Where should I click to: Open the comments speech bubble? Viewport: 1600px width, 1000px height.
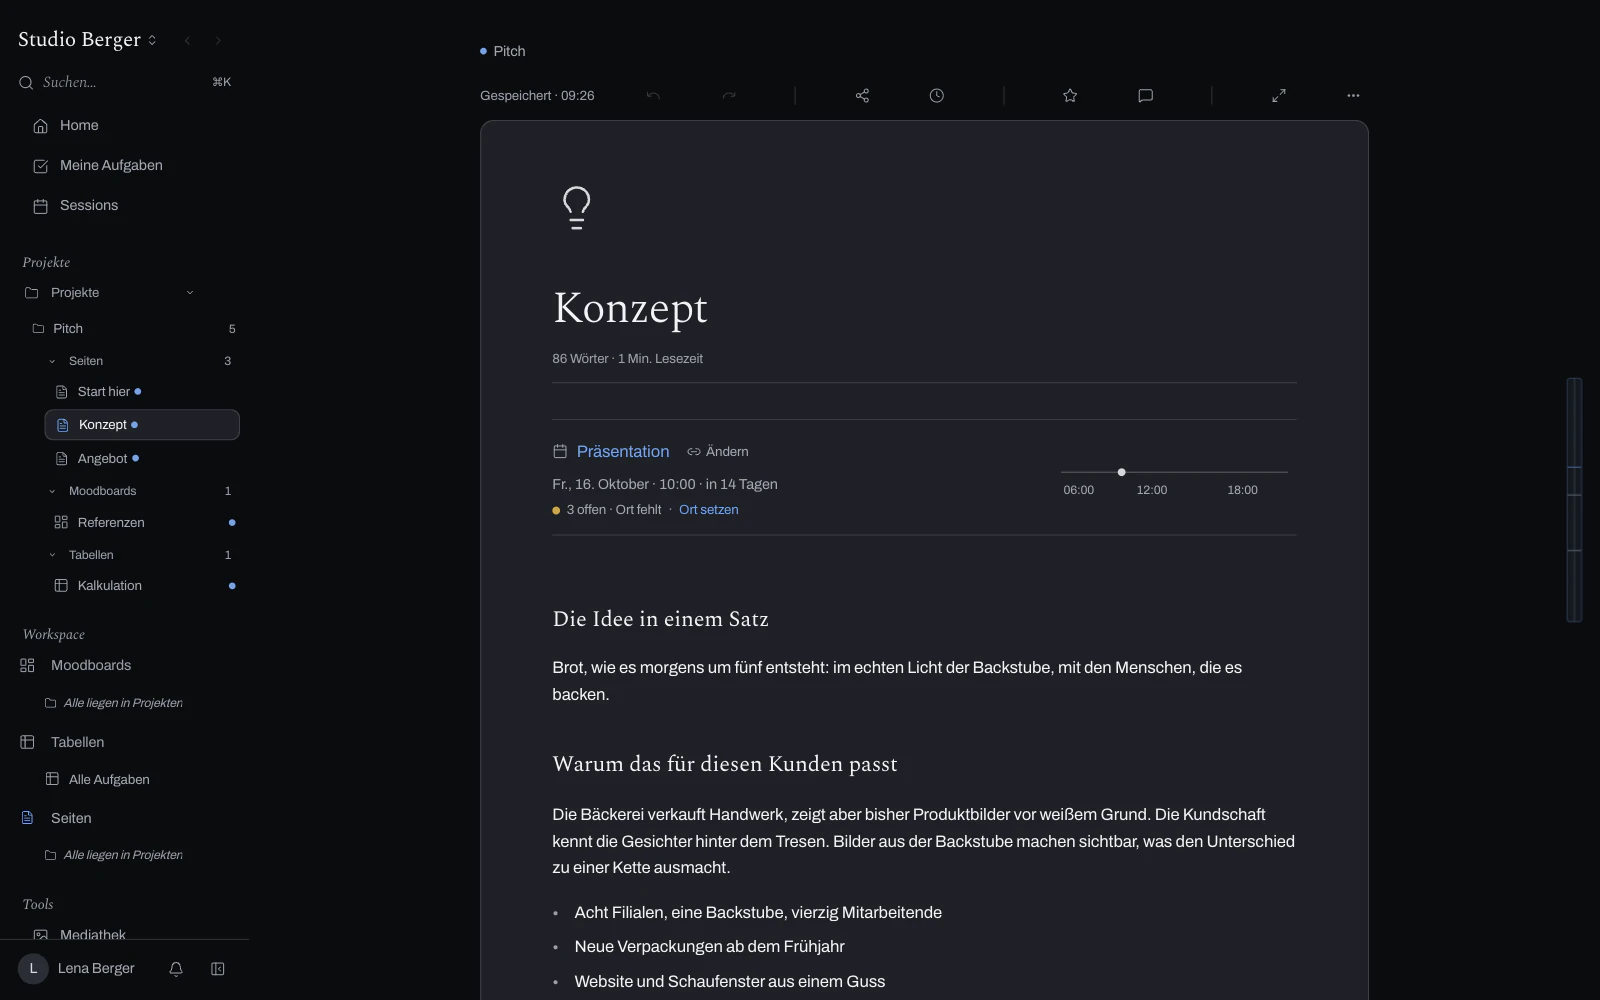tap(1146, 96)
